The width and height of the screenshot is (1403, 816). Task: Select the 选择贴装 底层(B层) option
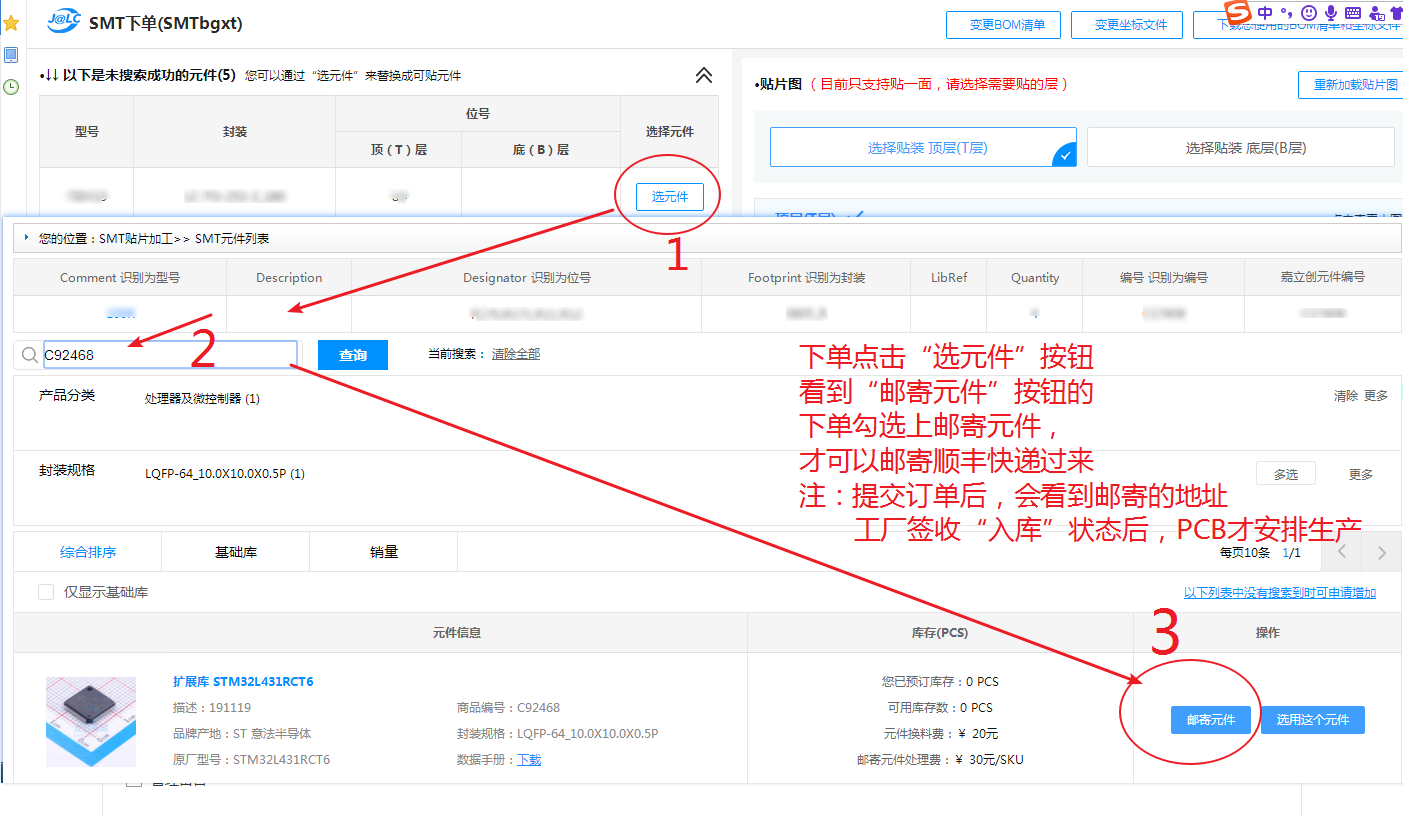tap(1240, 147)
